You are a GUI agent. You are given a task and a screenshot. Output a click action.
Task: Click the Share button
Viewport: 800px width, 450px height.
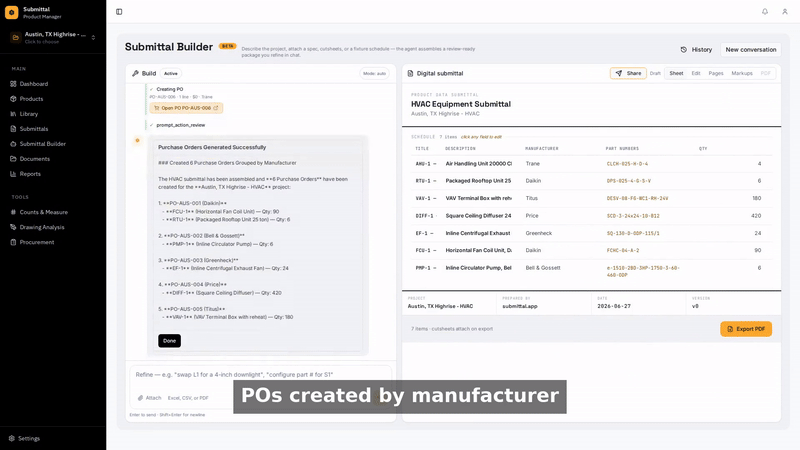[x=628, y=73]
